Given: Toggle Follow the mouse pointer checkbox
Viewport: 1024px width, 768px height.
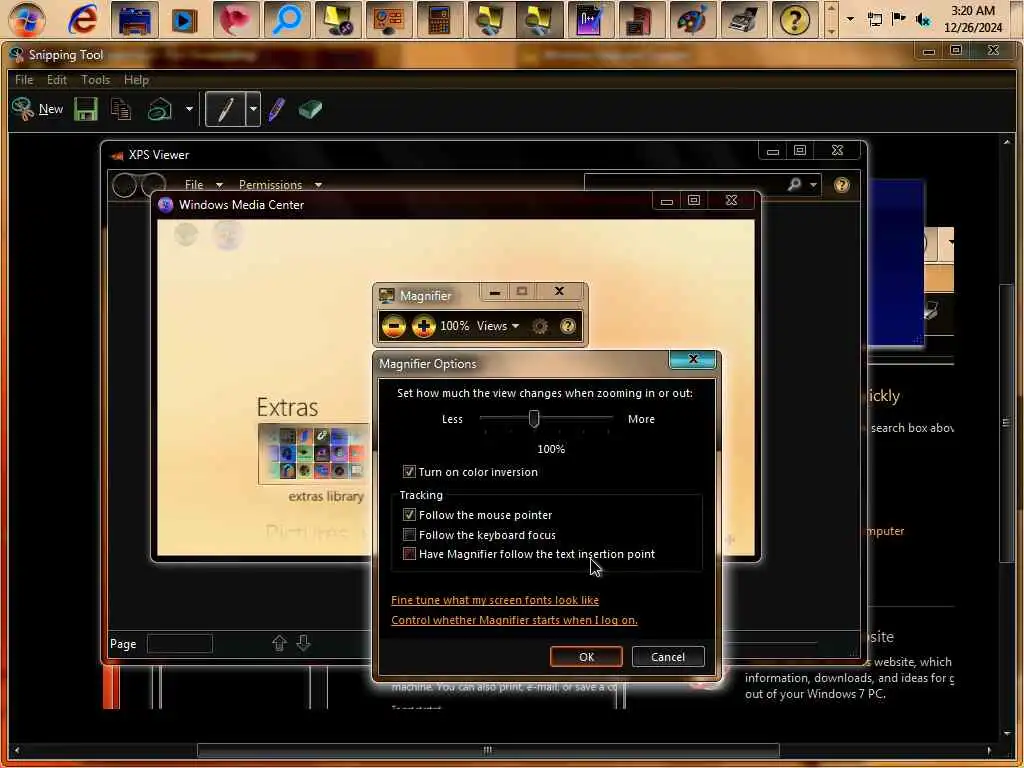Looking at the screenshot, I should [x=409, y=515].
